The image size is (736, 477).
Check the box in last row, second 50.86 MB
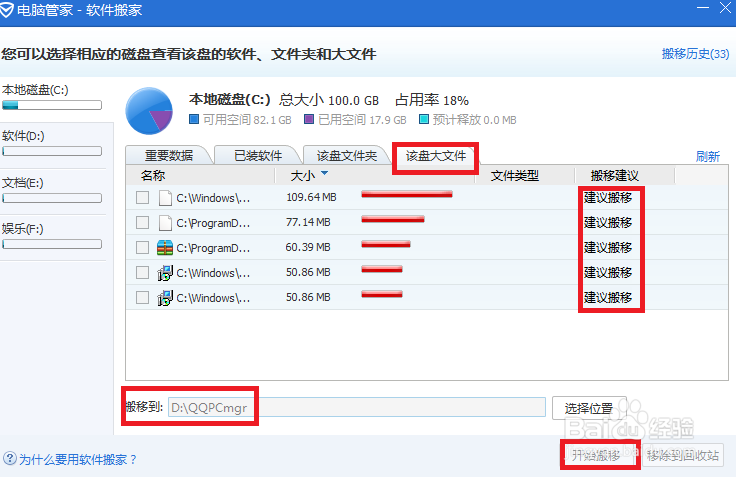(142, 298)
